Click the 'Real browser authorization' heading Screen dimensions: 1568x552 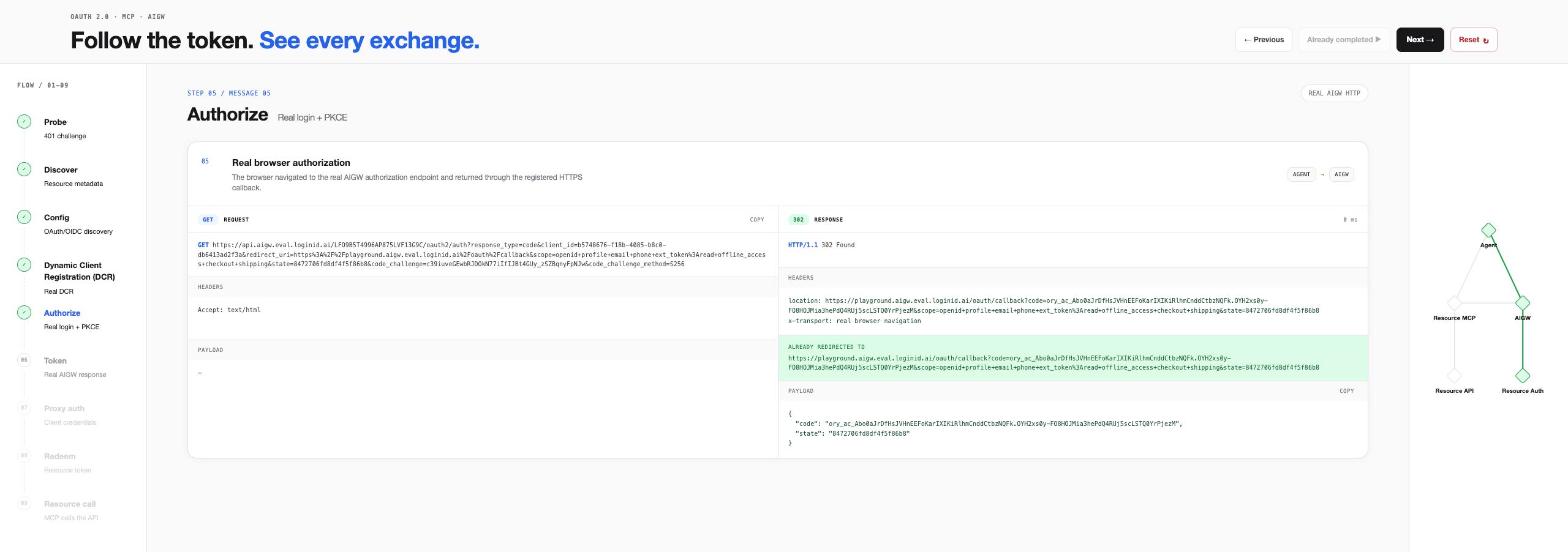291,162
